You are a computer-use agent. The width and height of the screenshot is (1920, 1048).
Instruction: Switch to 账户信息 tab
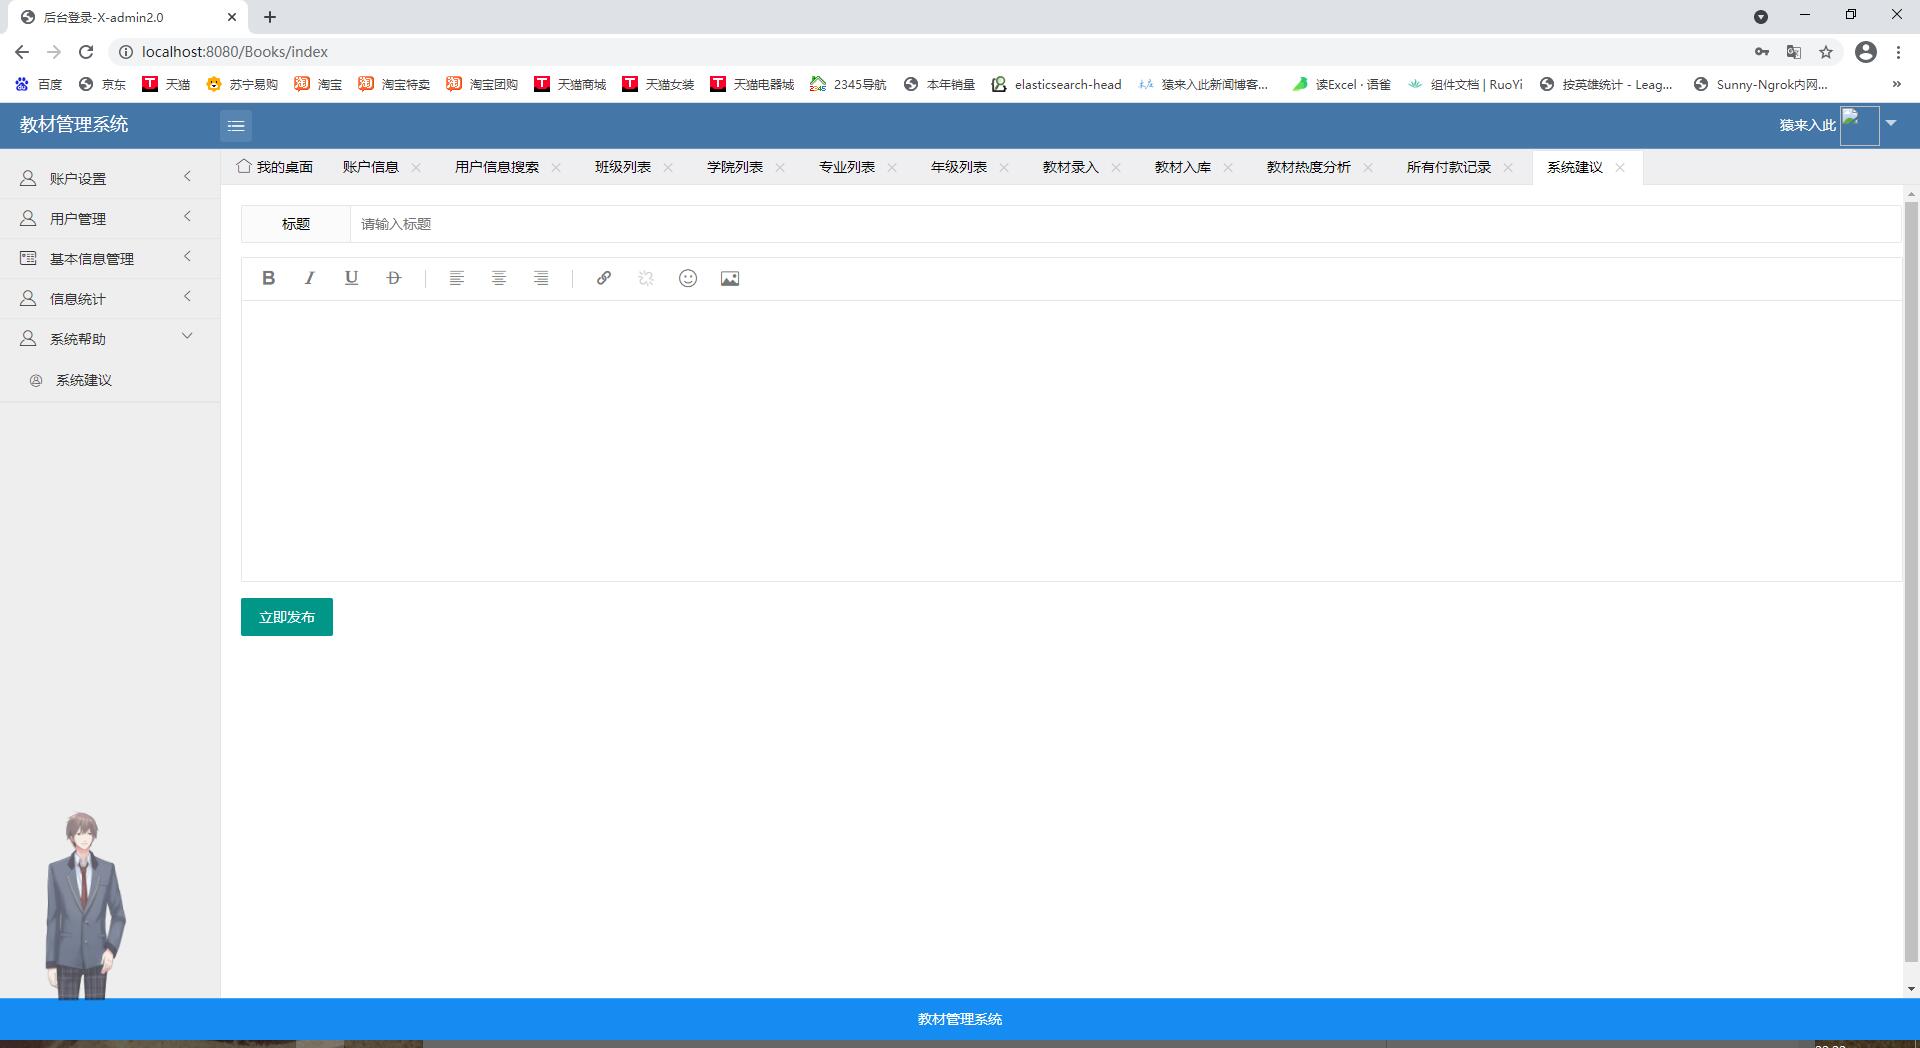[371, 167]
